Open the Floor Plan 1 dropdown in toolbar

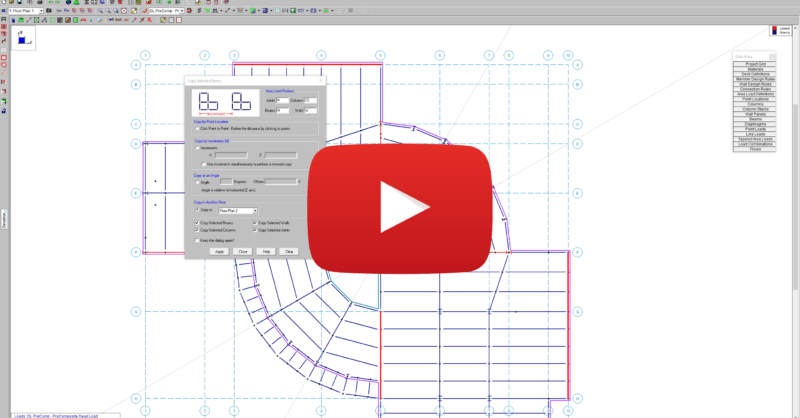click(41, 12)
